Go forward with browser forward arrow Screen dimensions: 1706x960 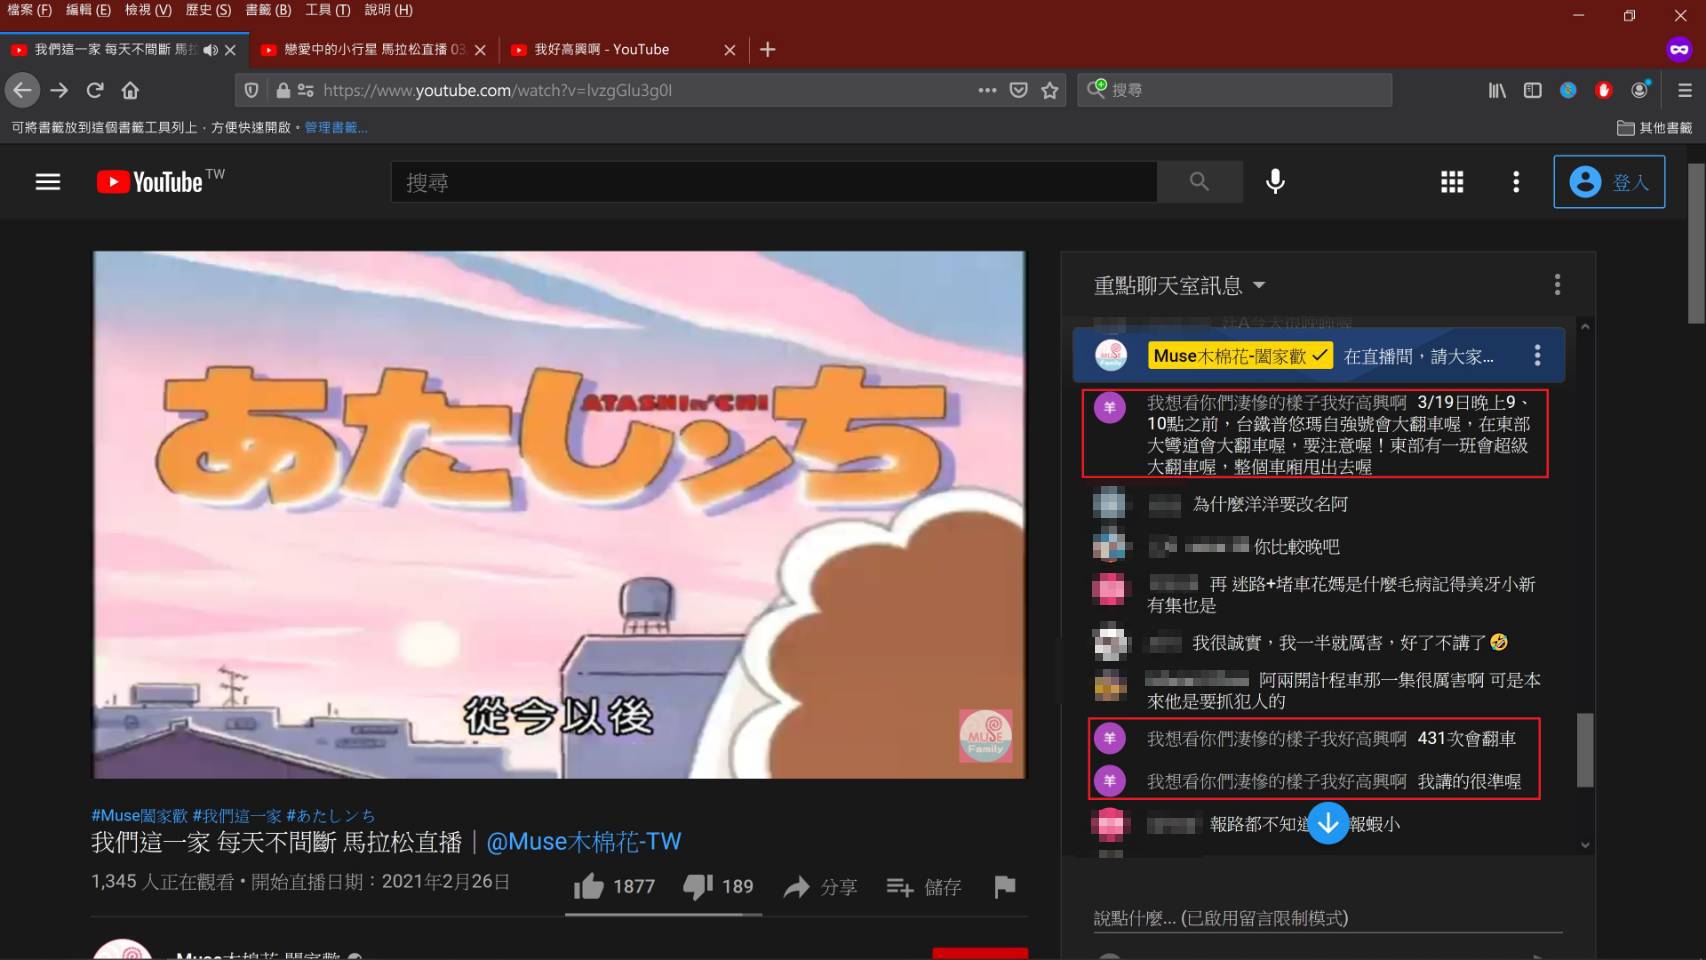coord(59,90)
